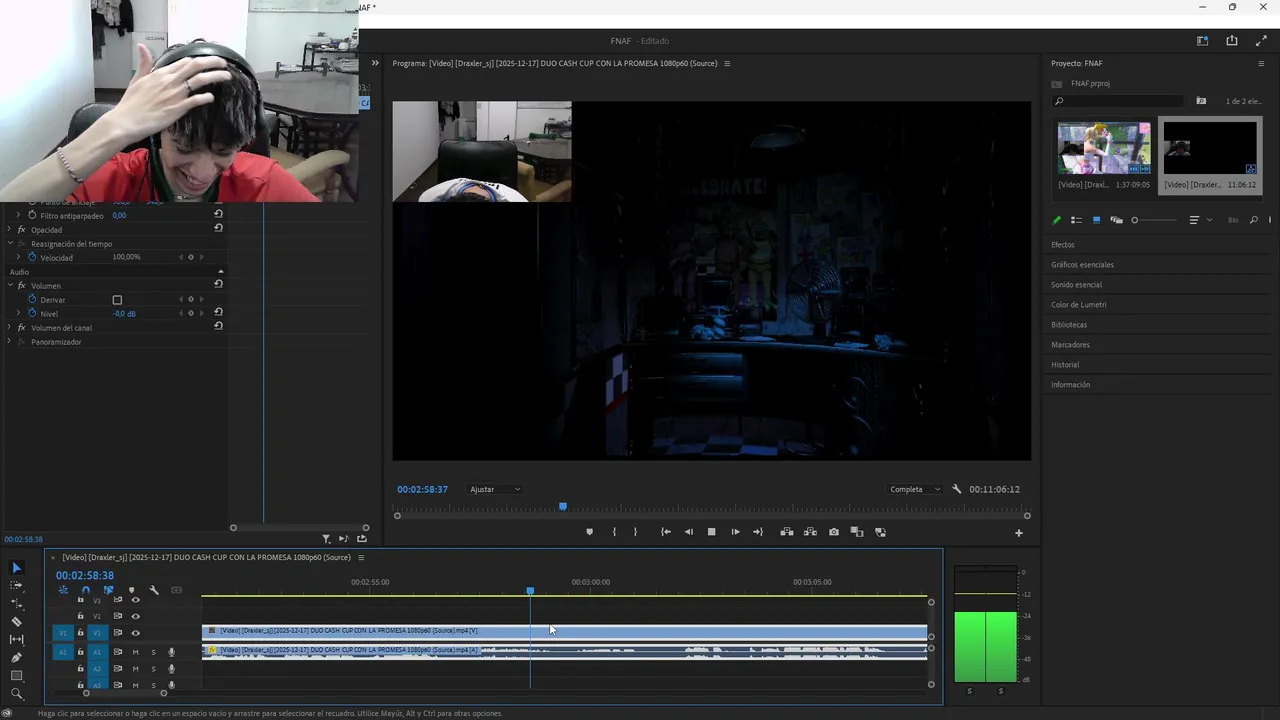
Task: Expand the Volumen effect section
Action: click(x=9, y=286)
